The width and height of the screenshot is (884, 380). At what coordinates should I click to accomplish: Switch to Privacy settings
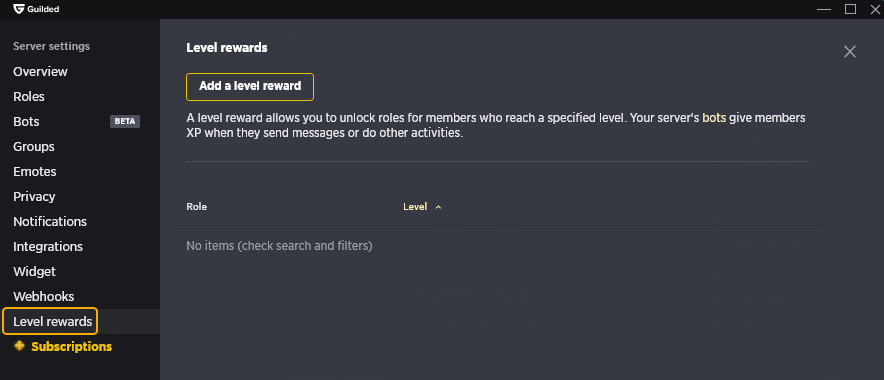34,196
